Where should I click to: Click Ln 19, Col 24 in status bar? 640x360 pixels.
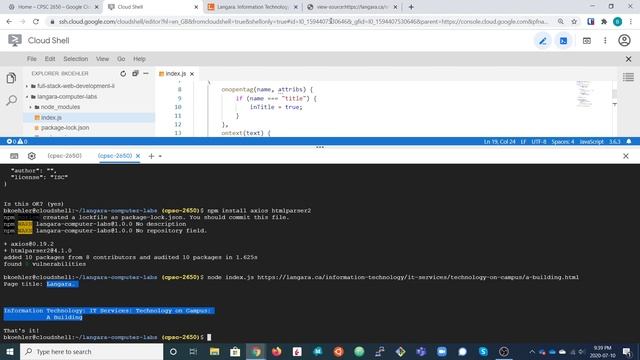click(x=500, y=142)
